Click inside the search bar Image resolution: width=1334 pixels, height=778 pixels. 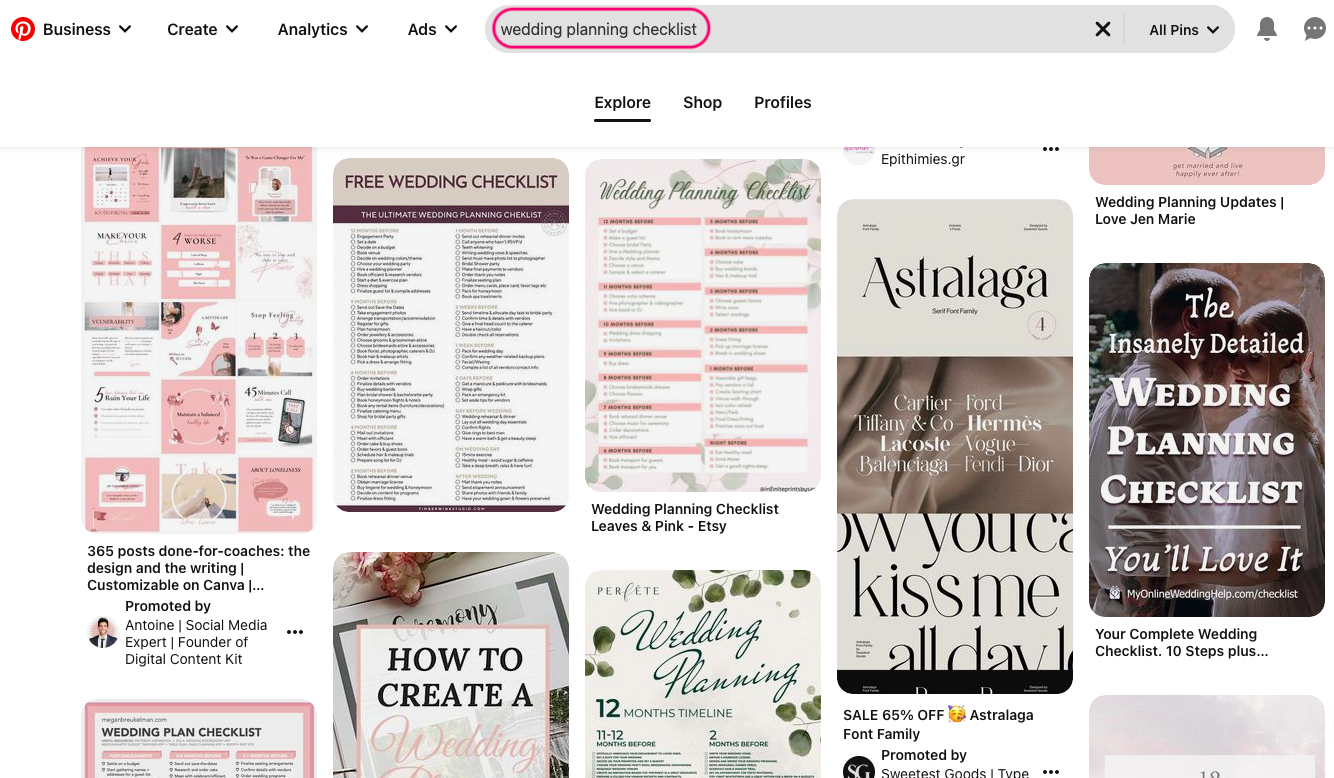coord(600,29)
